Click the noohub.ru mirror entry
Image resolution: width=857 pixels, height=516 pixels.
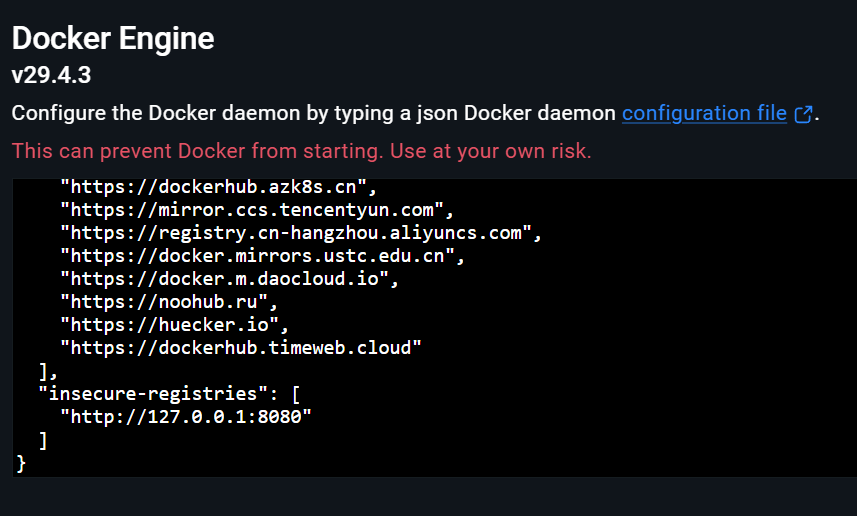[x=168, y=302]
